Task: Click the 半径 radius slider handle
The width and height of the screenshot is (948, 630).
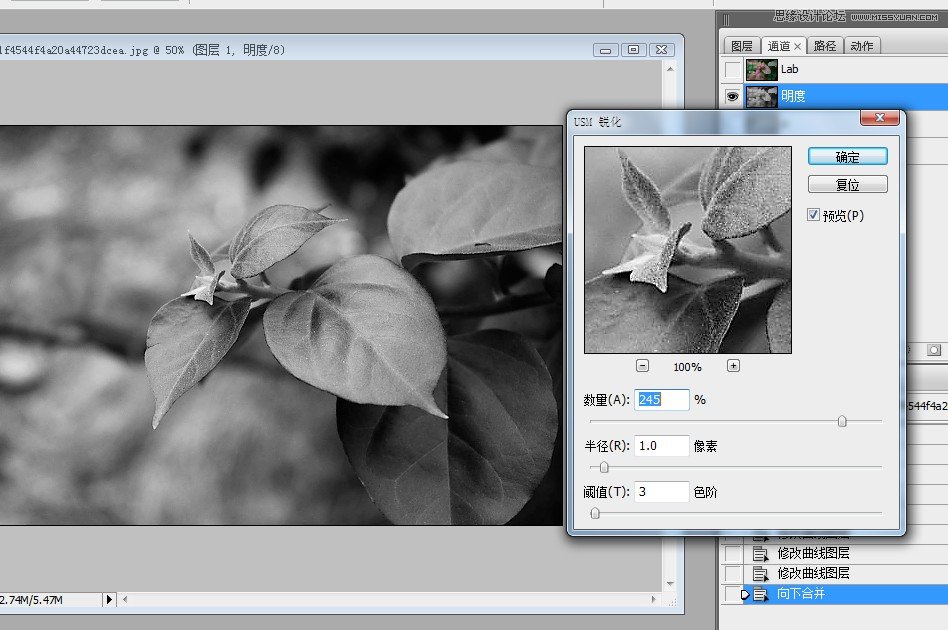Action: click(x=603, y=467)
